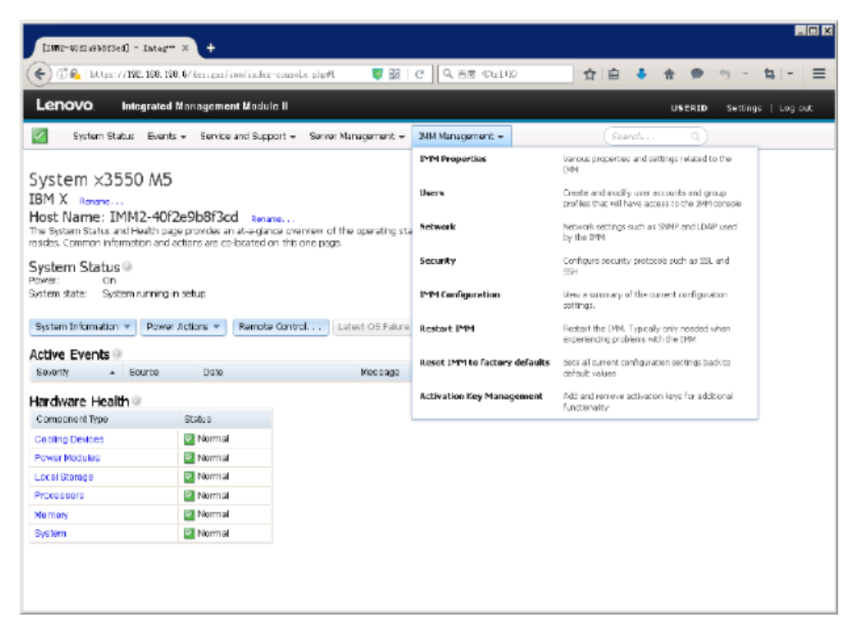This screenshot has width=859, height=624.
Task: Click Cooling Devices Normal status icon
Action: pos(189,439)
